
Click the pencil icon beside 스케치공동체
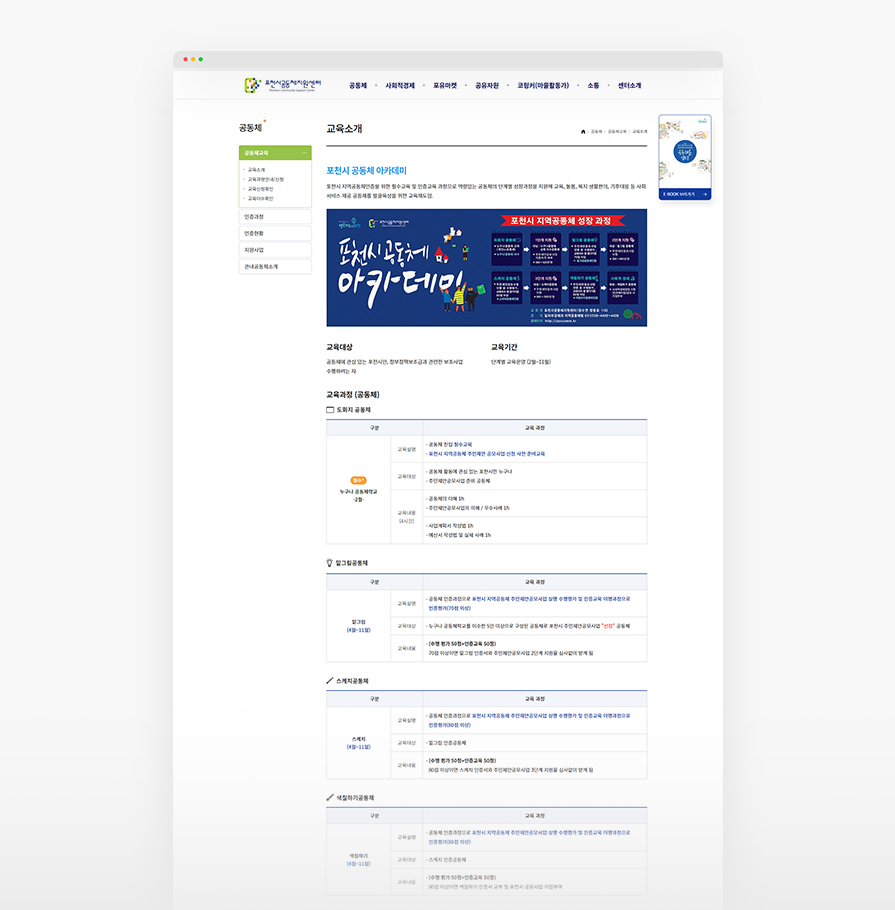tap(330, 681)
